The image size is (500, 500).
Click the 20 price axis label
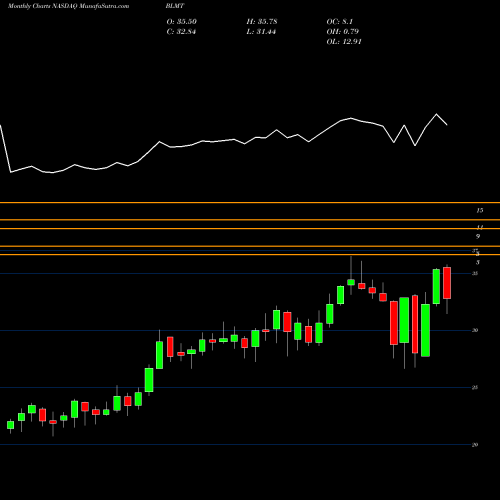pos(475,445)
